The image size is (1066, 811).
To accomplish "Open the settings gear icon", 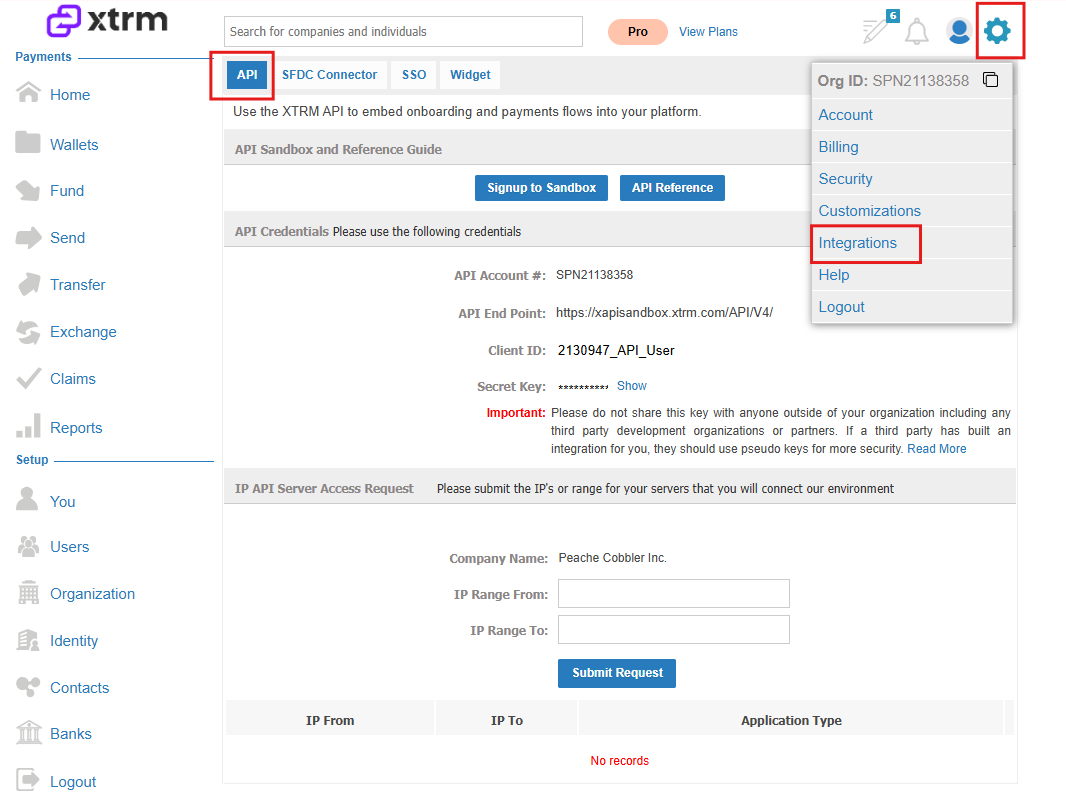I will tap(997, 31).
